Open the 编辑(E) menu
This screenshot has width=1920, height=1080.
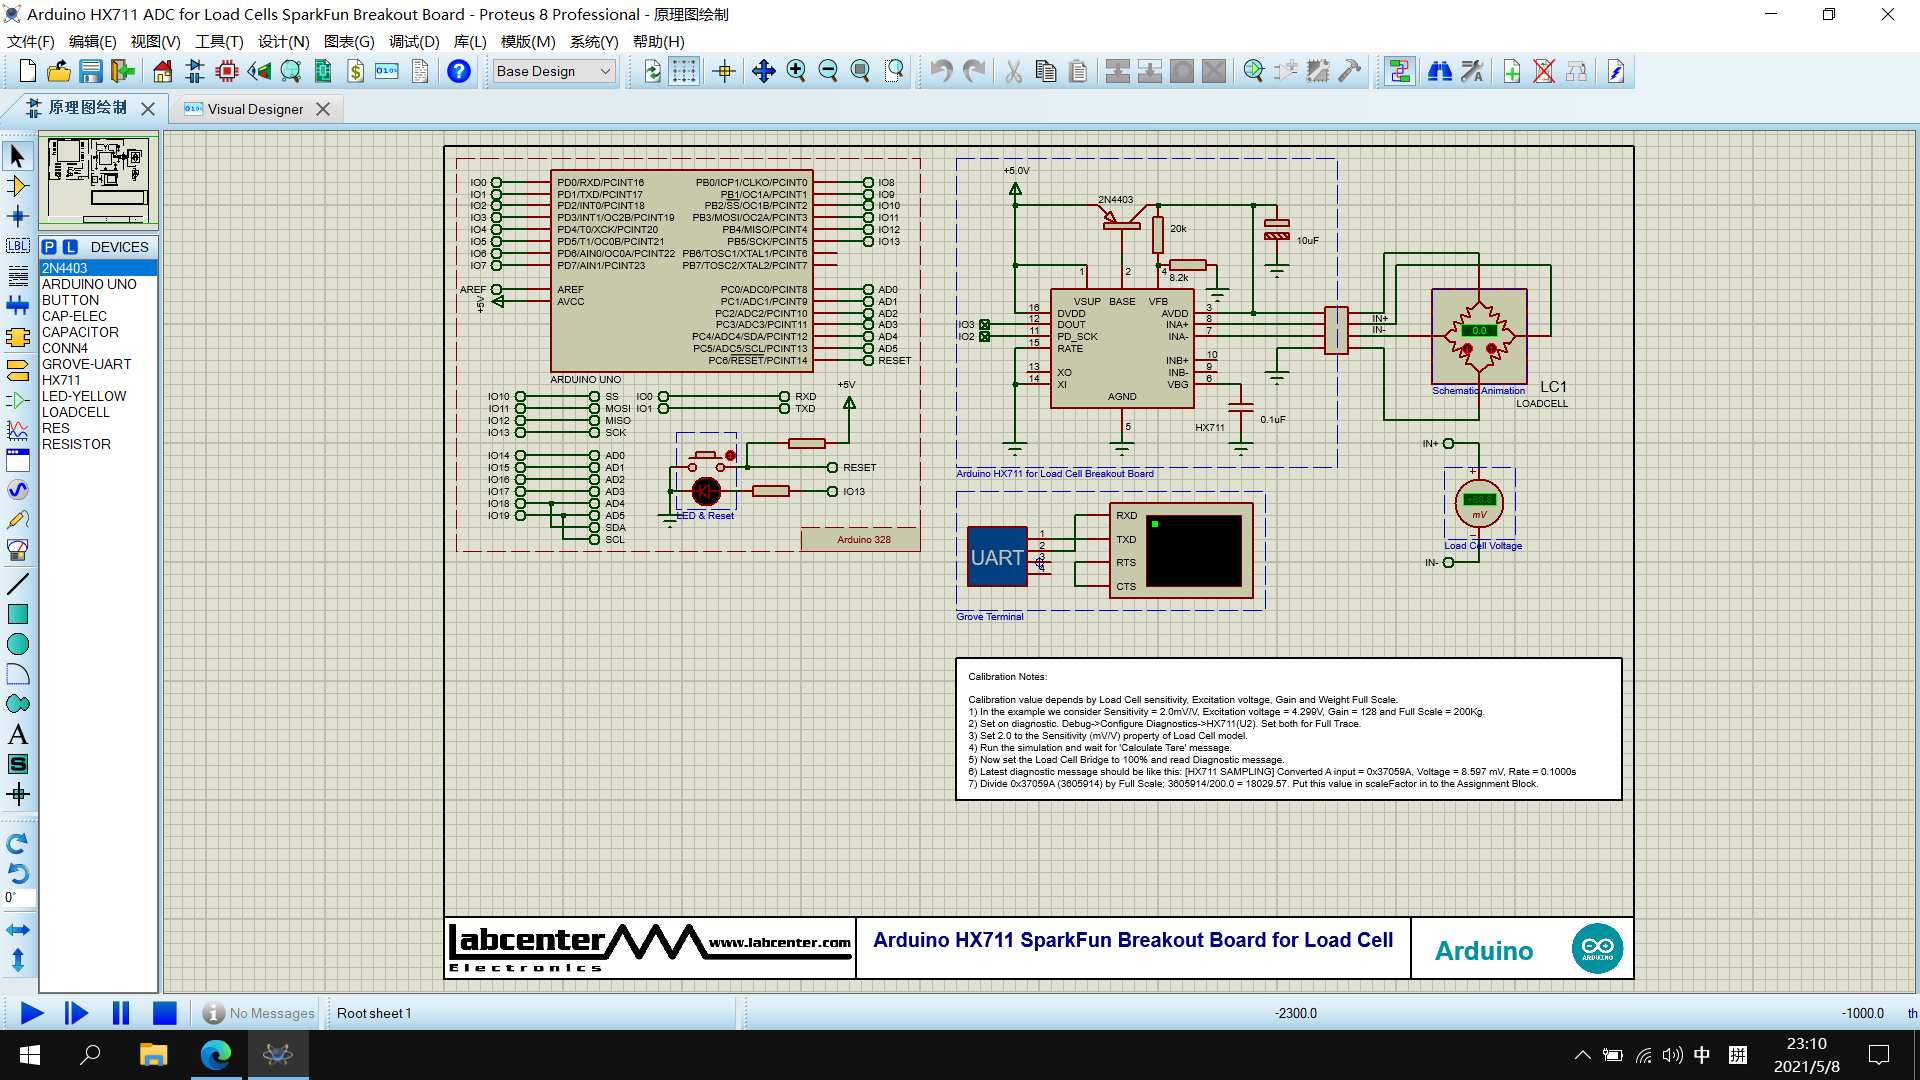[x=92, y=41]
